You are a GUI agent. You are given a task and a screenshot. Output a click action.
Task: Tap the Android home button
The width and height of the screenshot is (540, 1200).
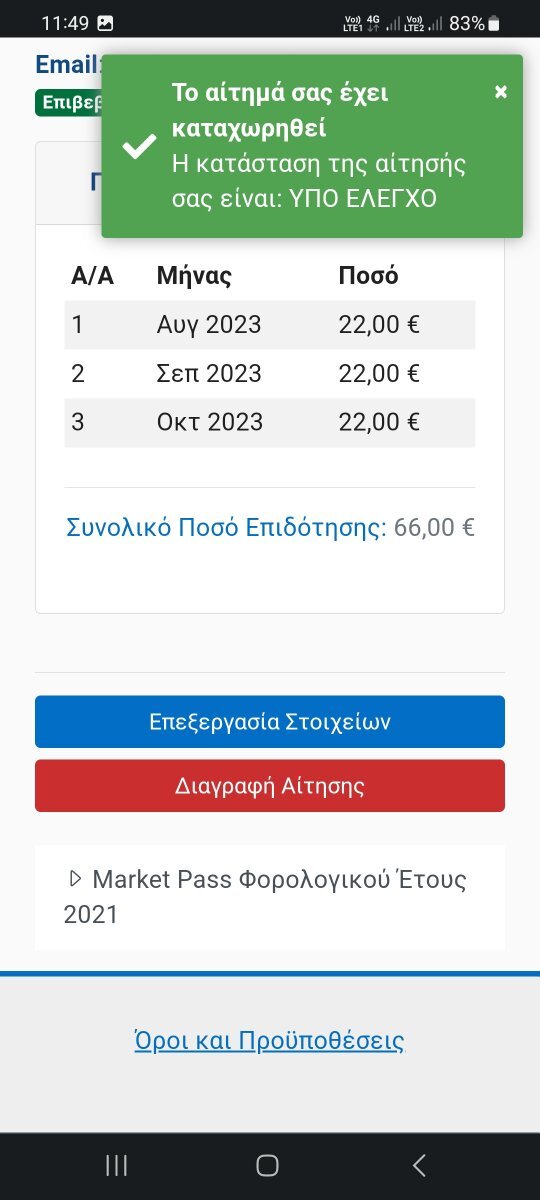pyautogui.click(x=267, y=1165)
